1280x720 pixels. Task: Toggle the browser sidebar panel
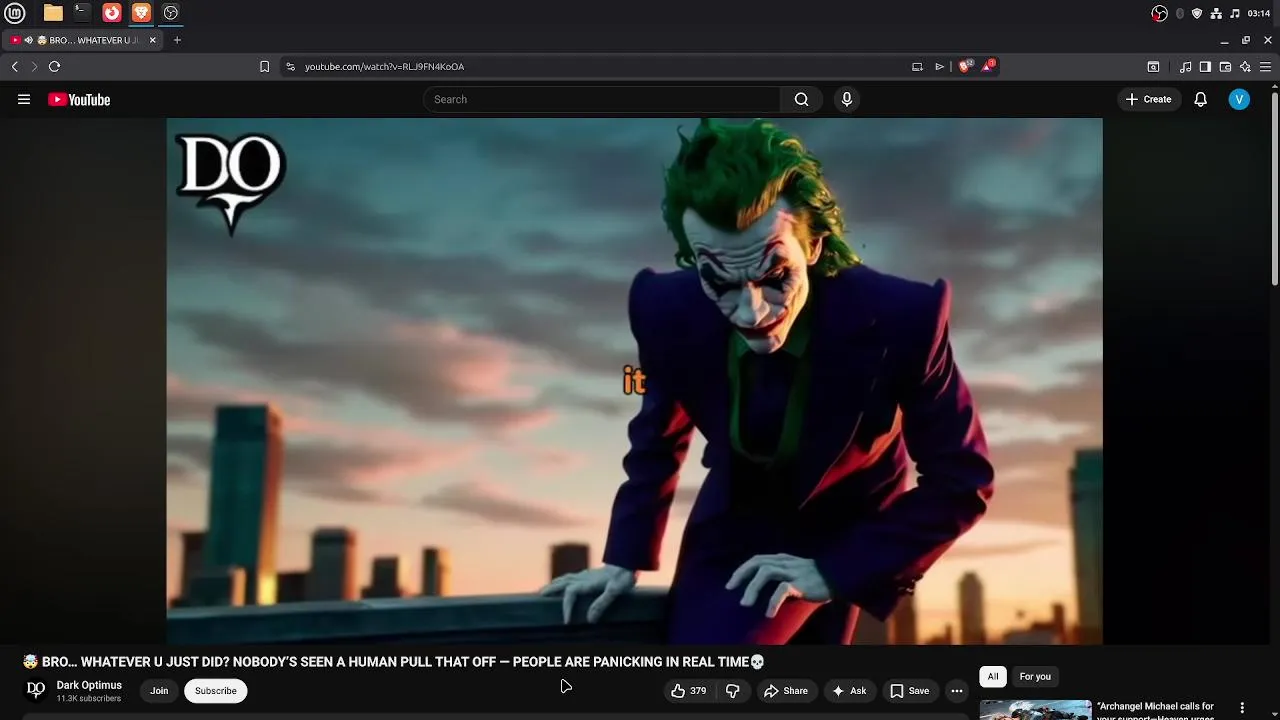(1205, 66)
